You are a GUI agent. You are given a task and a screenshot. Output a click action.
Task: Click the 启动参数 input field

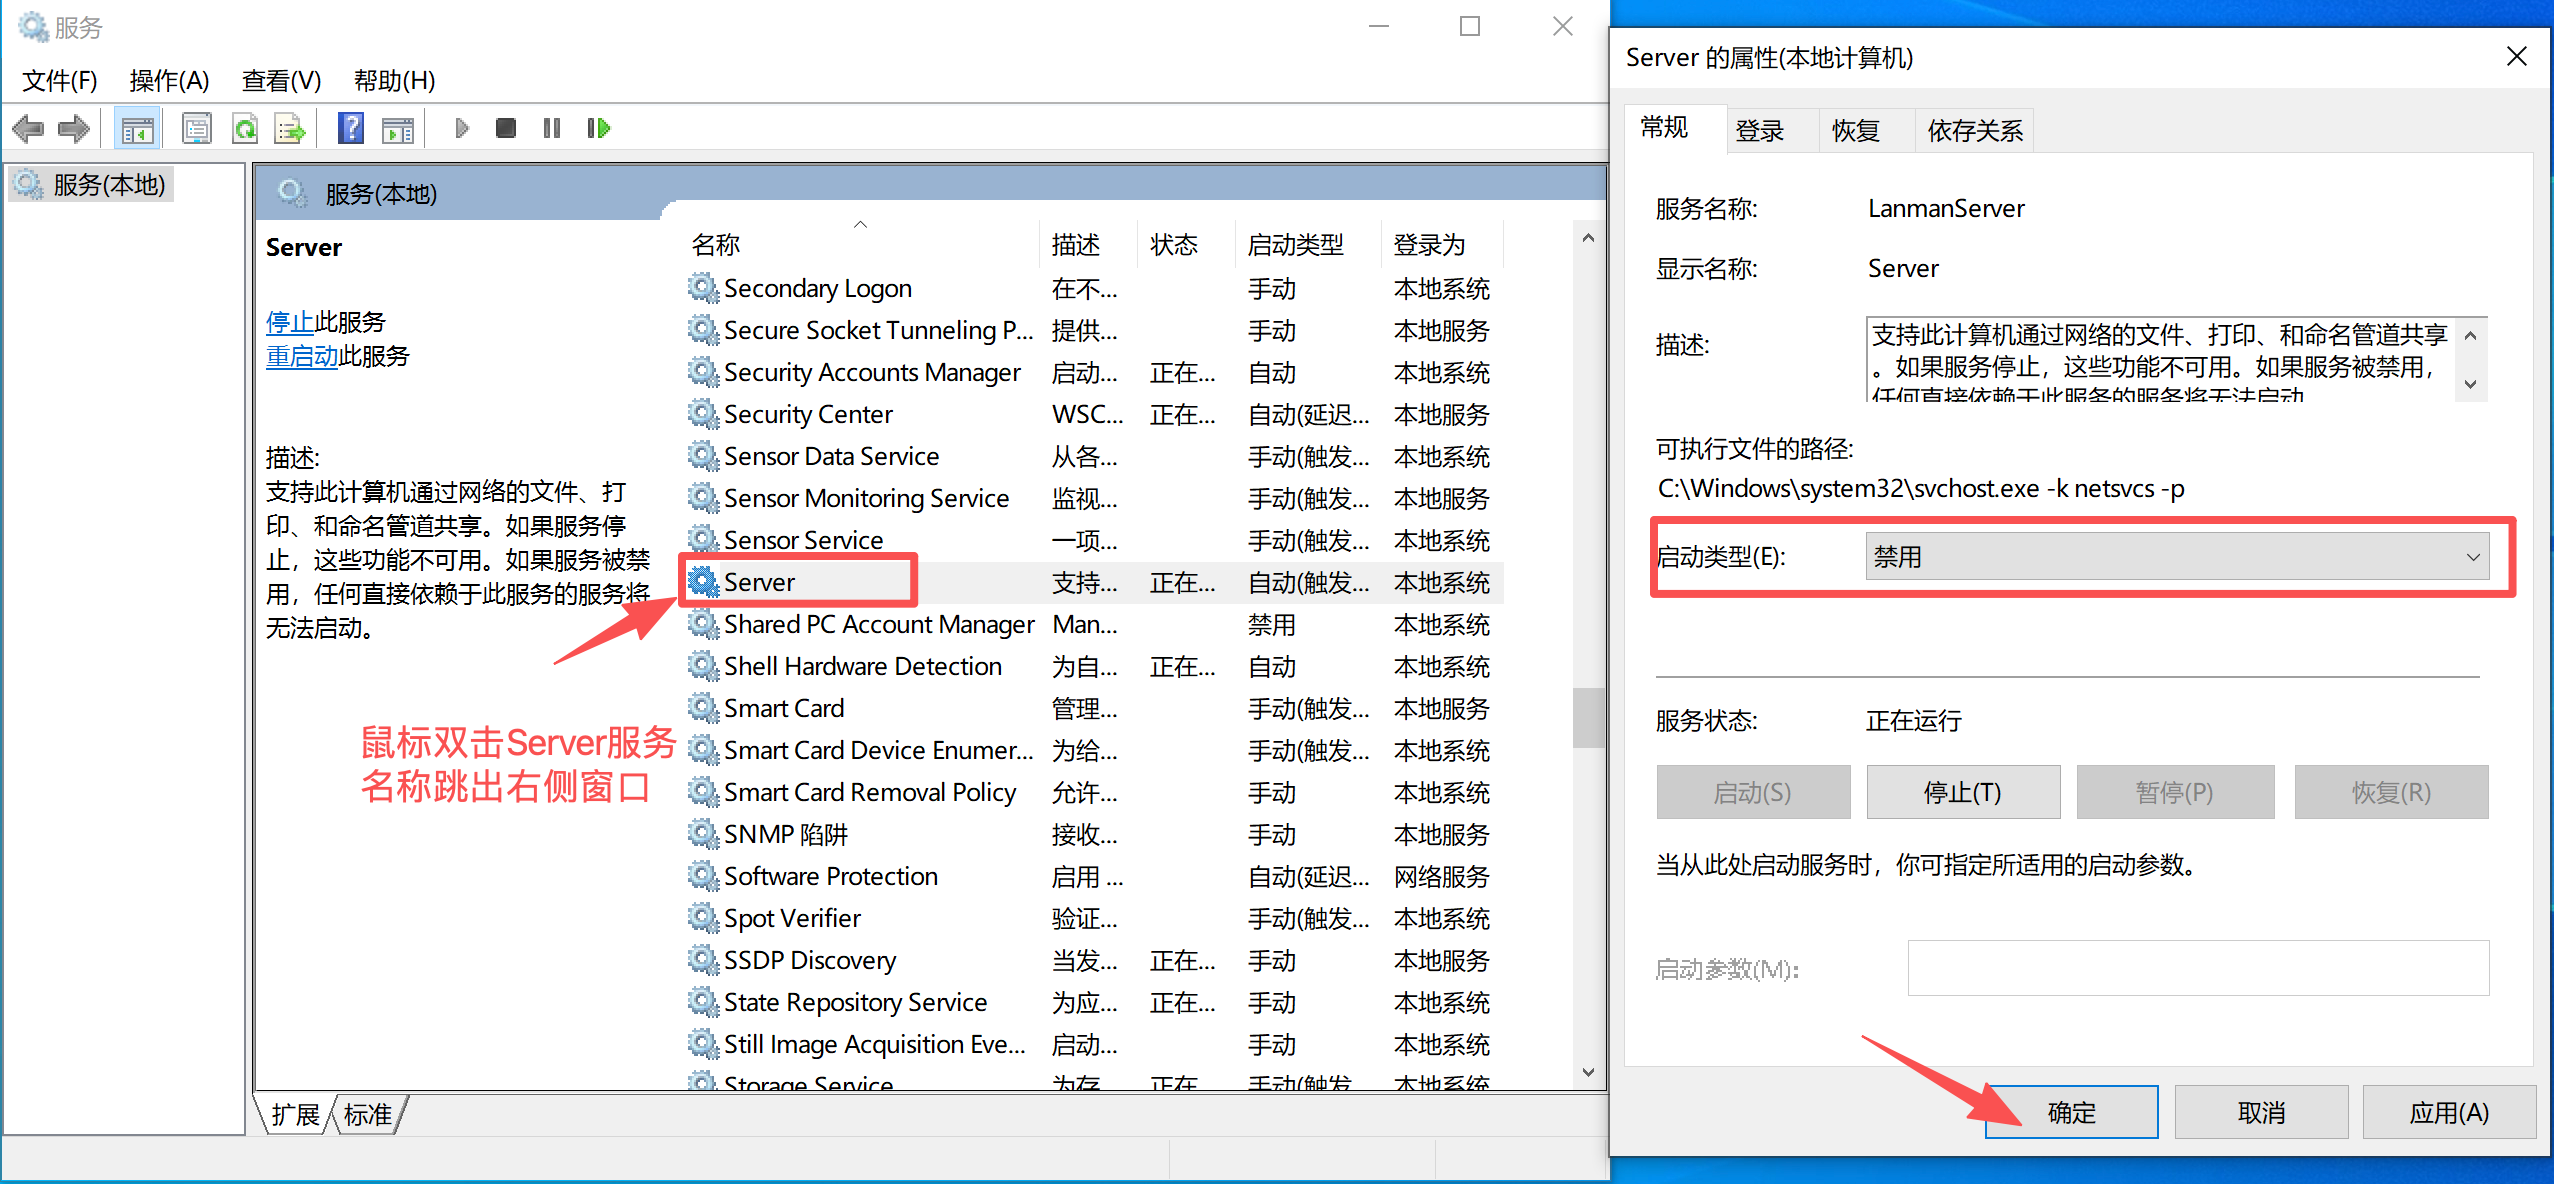tap(2197, 968)
